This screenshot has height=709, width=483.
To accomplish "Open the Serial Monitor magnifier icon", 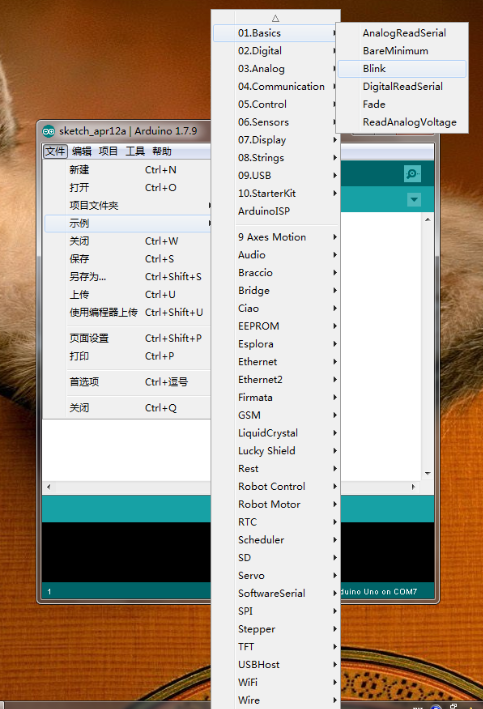I will [412, 174].
